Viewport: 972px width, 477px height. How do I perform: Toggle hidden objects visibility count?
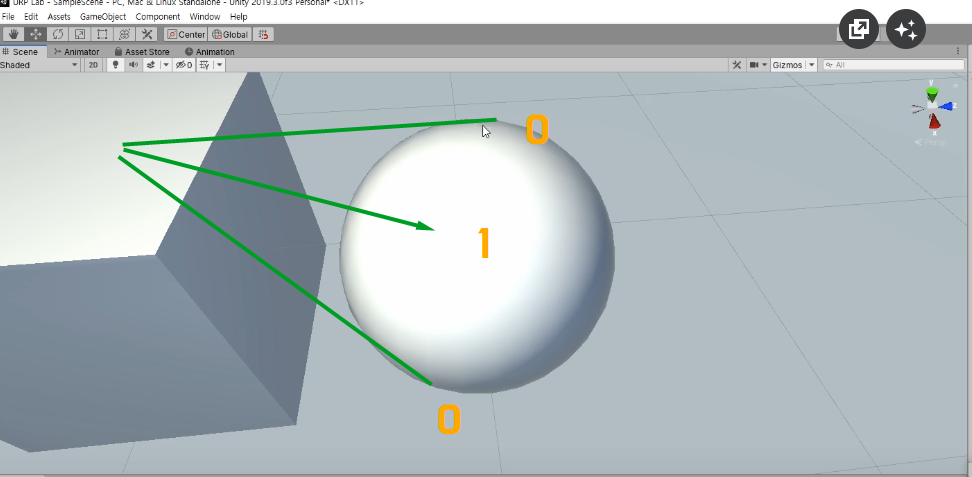pyautogui.click(x=183, y=65)
